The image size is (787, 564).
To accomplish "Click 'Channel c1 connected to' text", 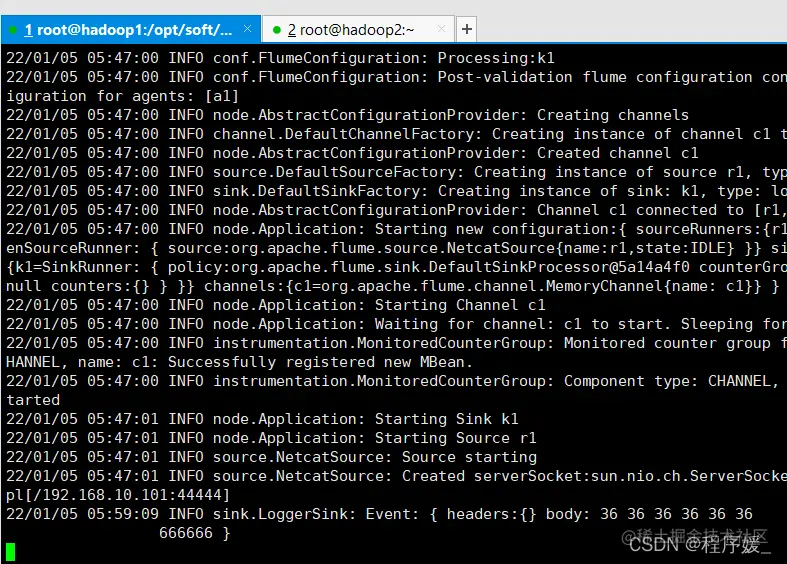I will click(640, 211).
